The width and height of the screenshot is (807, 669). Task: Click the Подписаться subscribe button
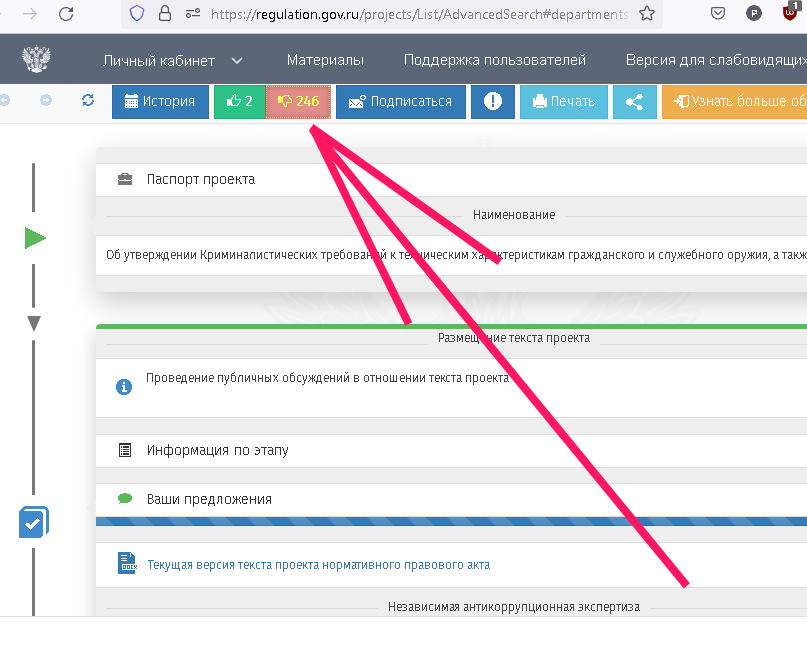[400, 101]
